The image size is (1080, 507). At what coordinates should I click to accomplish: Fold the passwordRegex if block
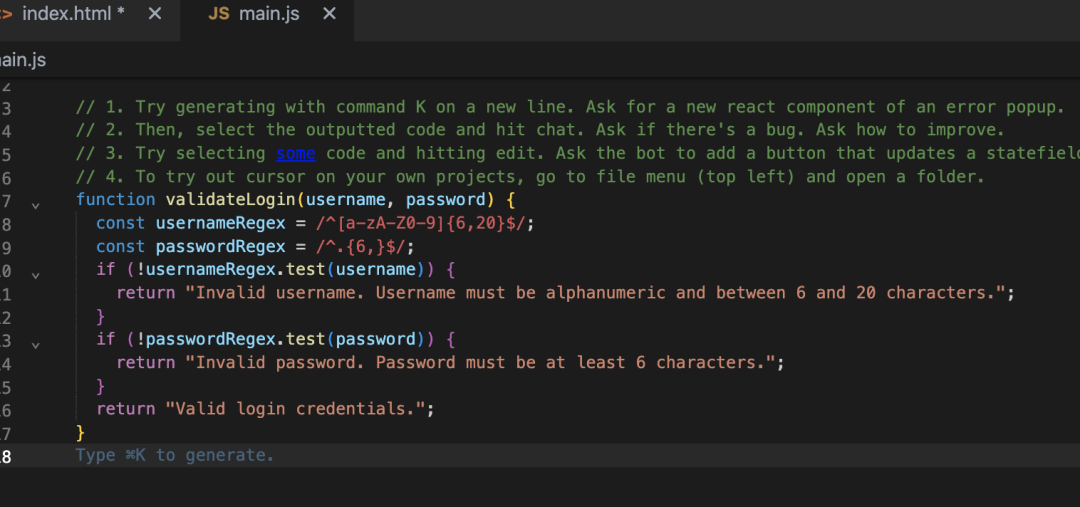pyautogui.click(x=36, y=344)
